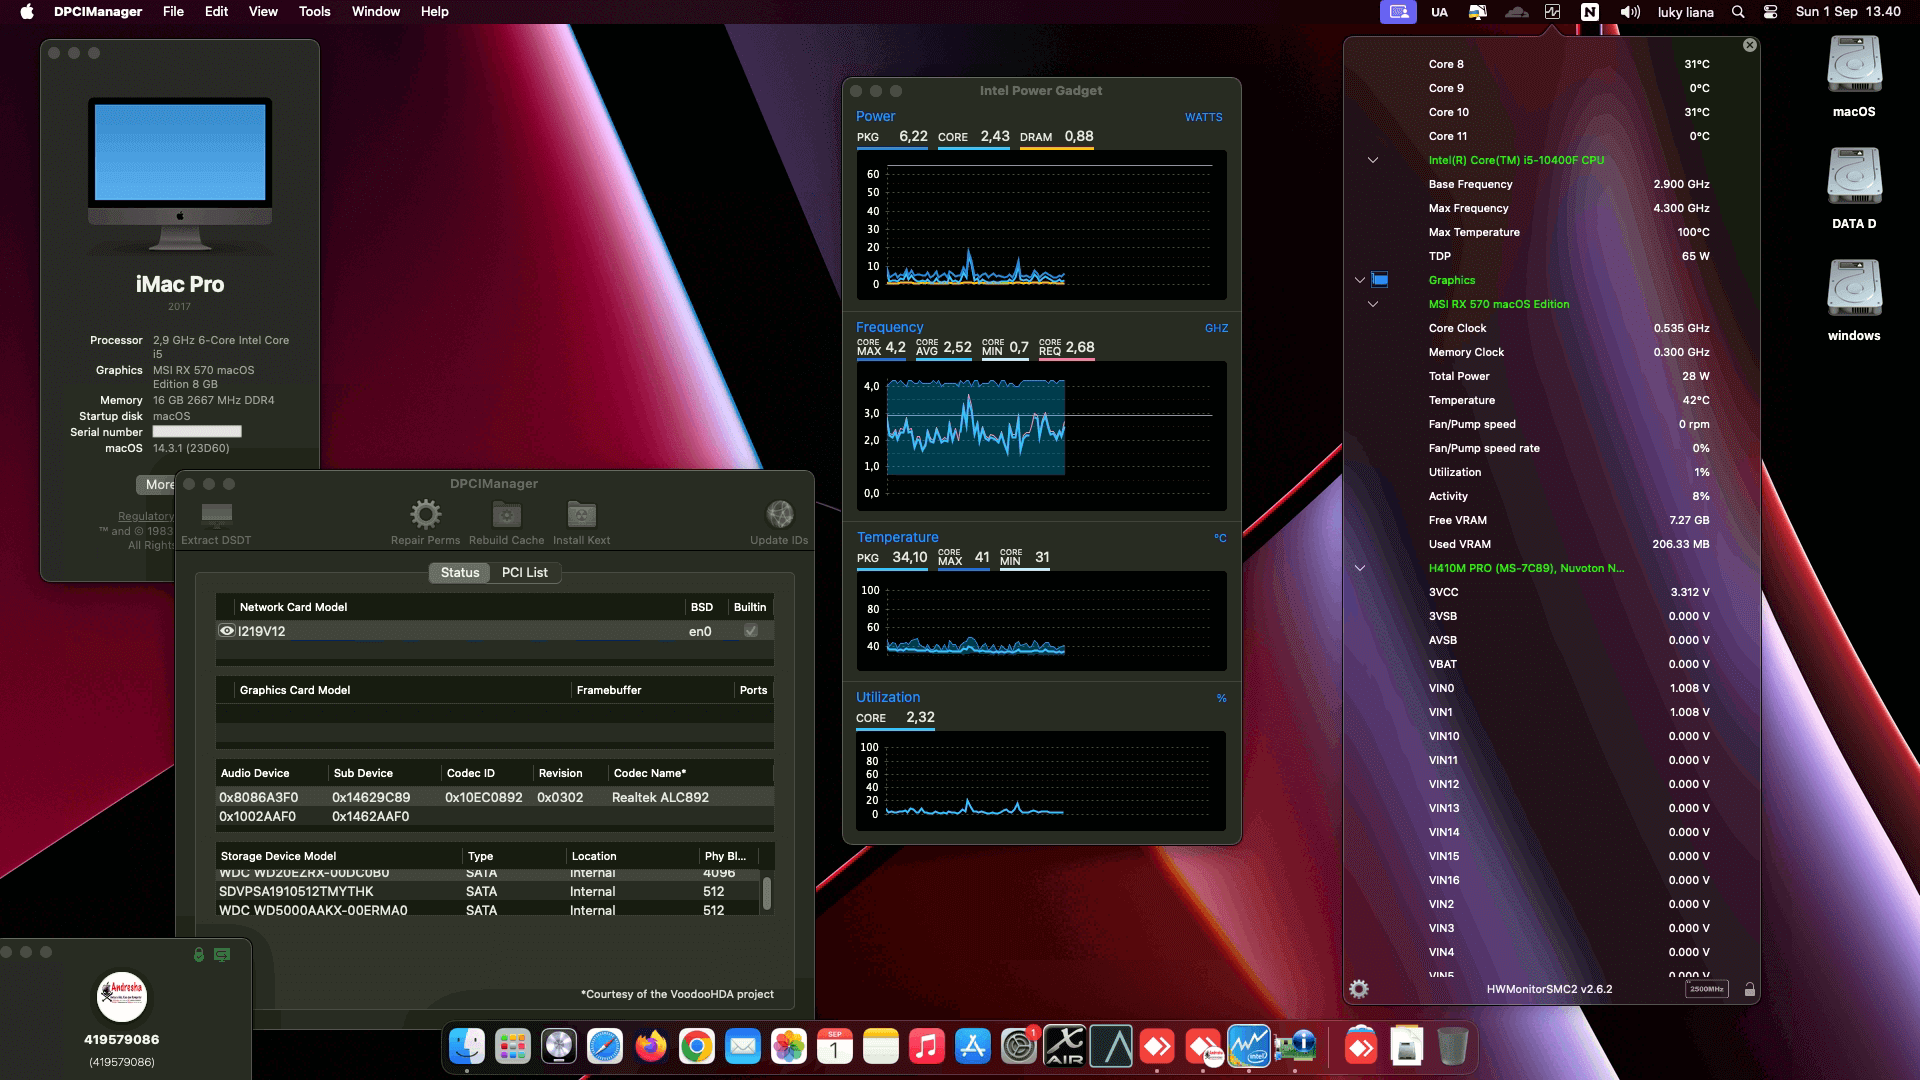Image resolution: width=1920 pixels, height=1080 pixels.
Task: Click the Graphics GPU icon in HWMonitorSMC2
Action: coord(1381,280)
